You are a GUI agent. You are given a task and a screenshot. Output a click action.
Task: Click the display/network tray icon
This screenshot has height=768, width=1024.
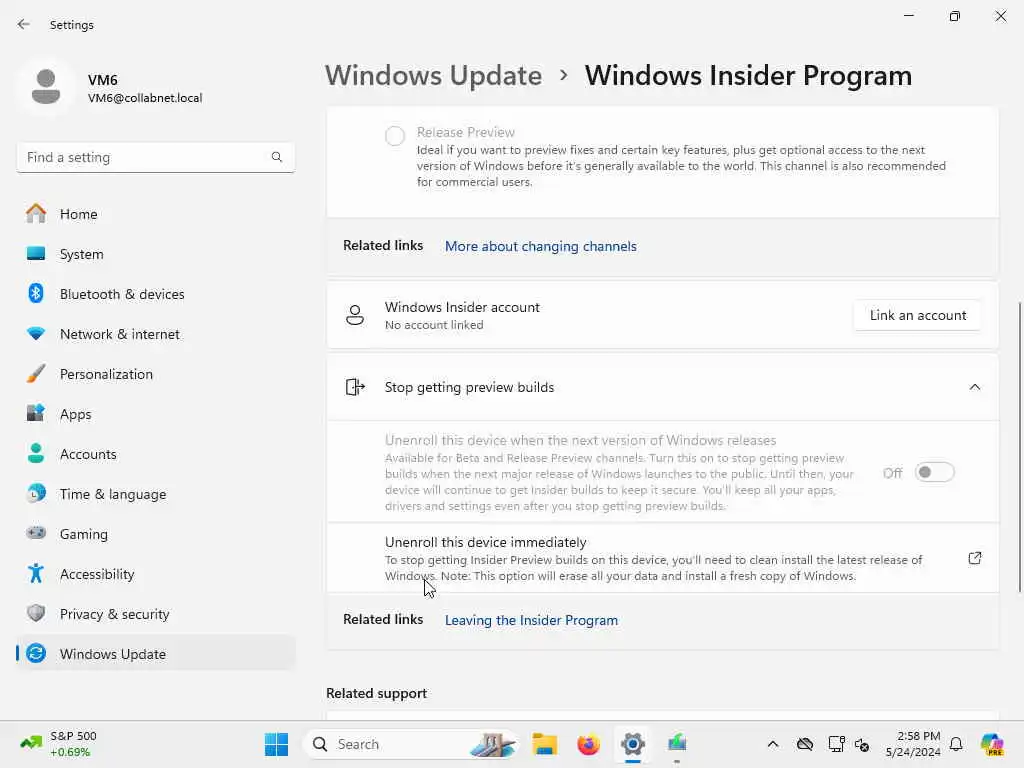click(x=836, y=744)
